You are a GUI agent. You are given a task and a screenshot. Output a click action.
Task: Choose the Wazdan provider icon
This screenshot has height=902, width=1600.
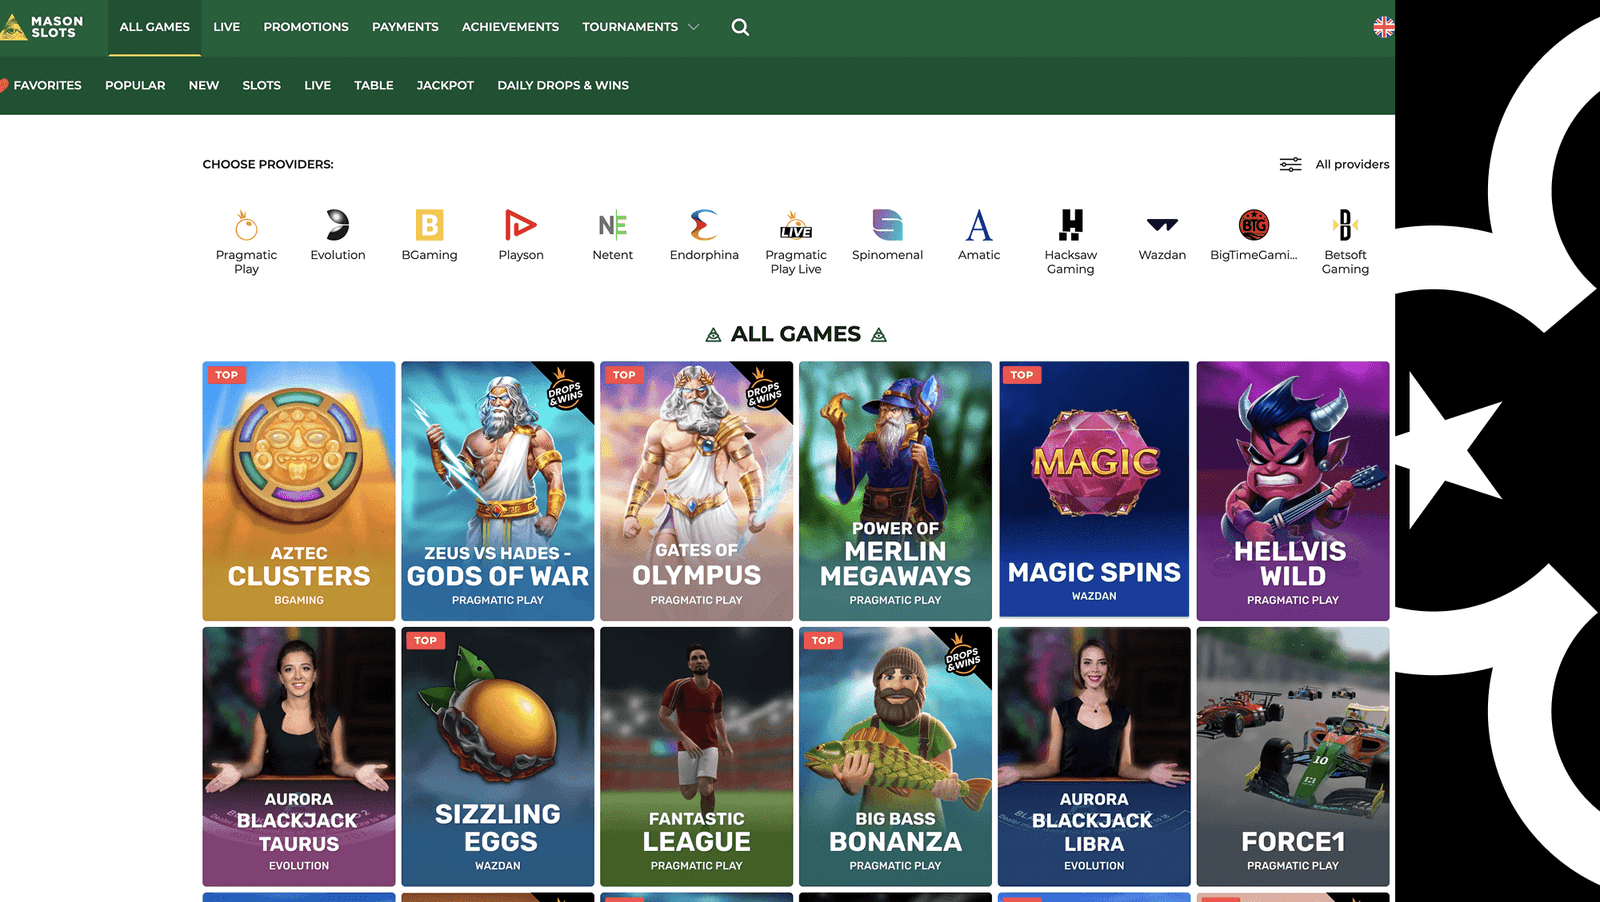click(1162, 226)
